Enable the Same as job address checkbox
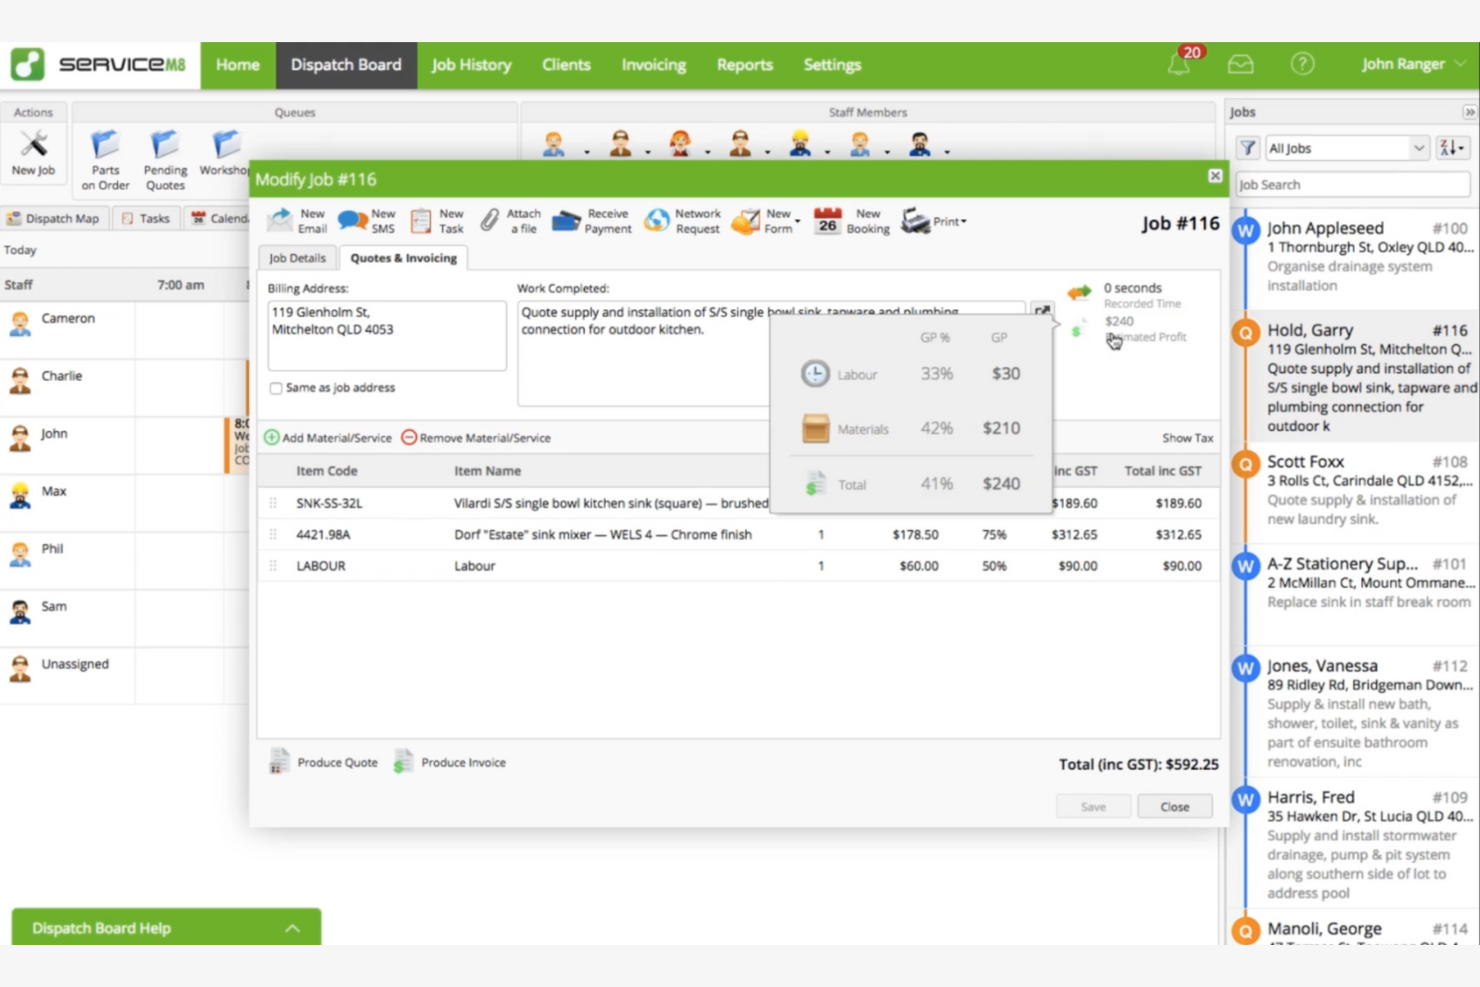 pos(276,388)
